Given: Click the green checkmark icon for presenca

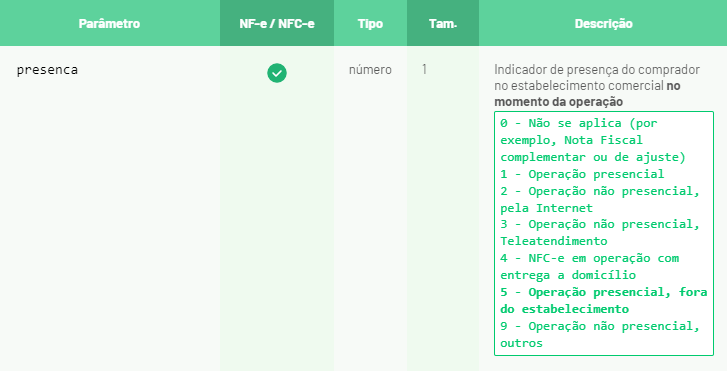Looking at the screenshot, I should pos(277,73).
